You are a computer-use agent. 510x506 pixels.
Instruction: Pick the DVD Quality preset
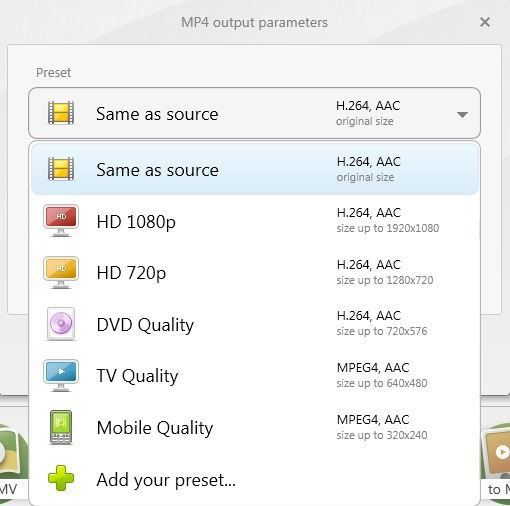[x=255, y=324]
